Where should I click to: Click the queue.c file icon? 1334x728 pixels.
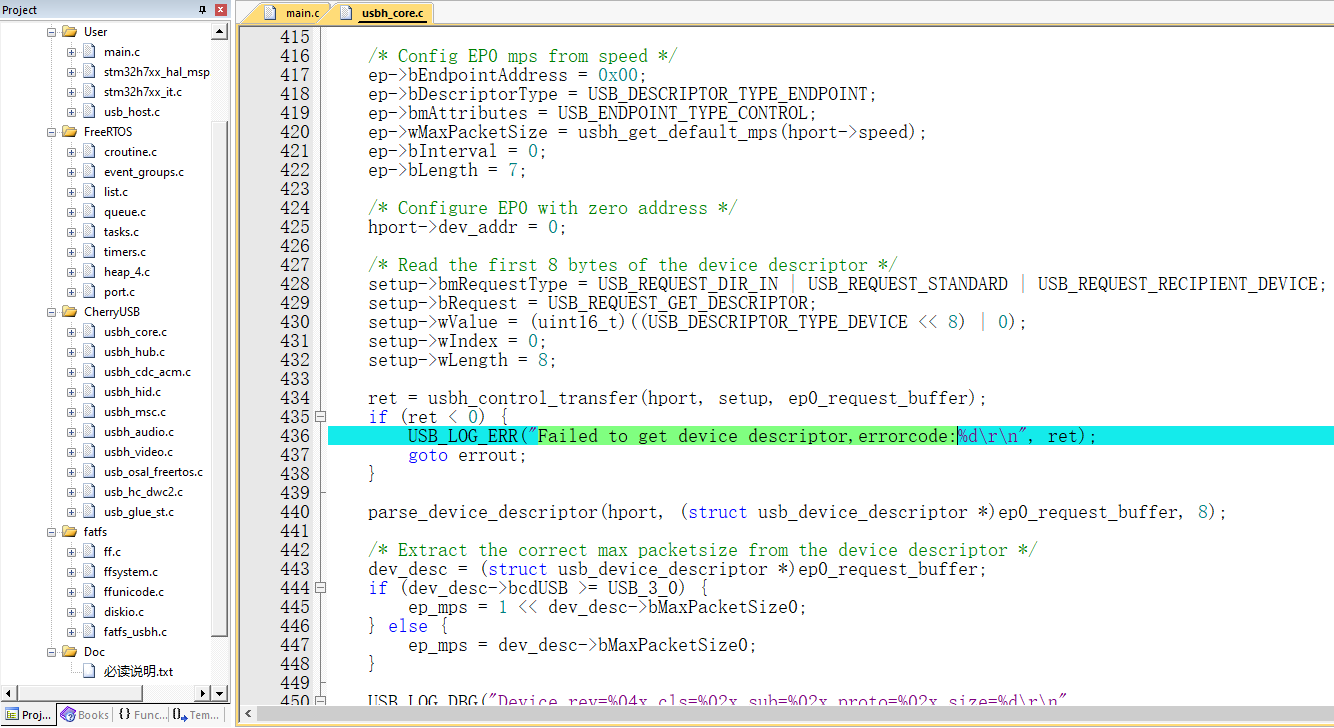(x=90, y=212)
